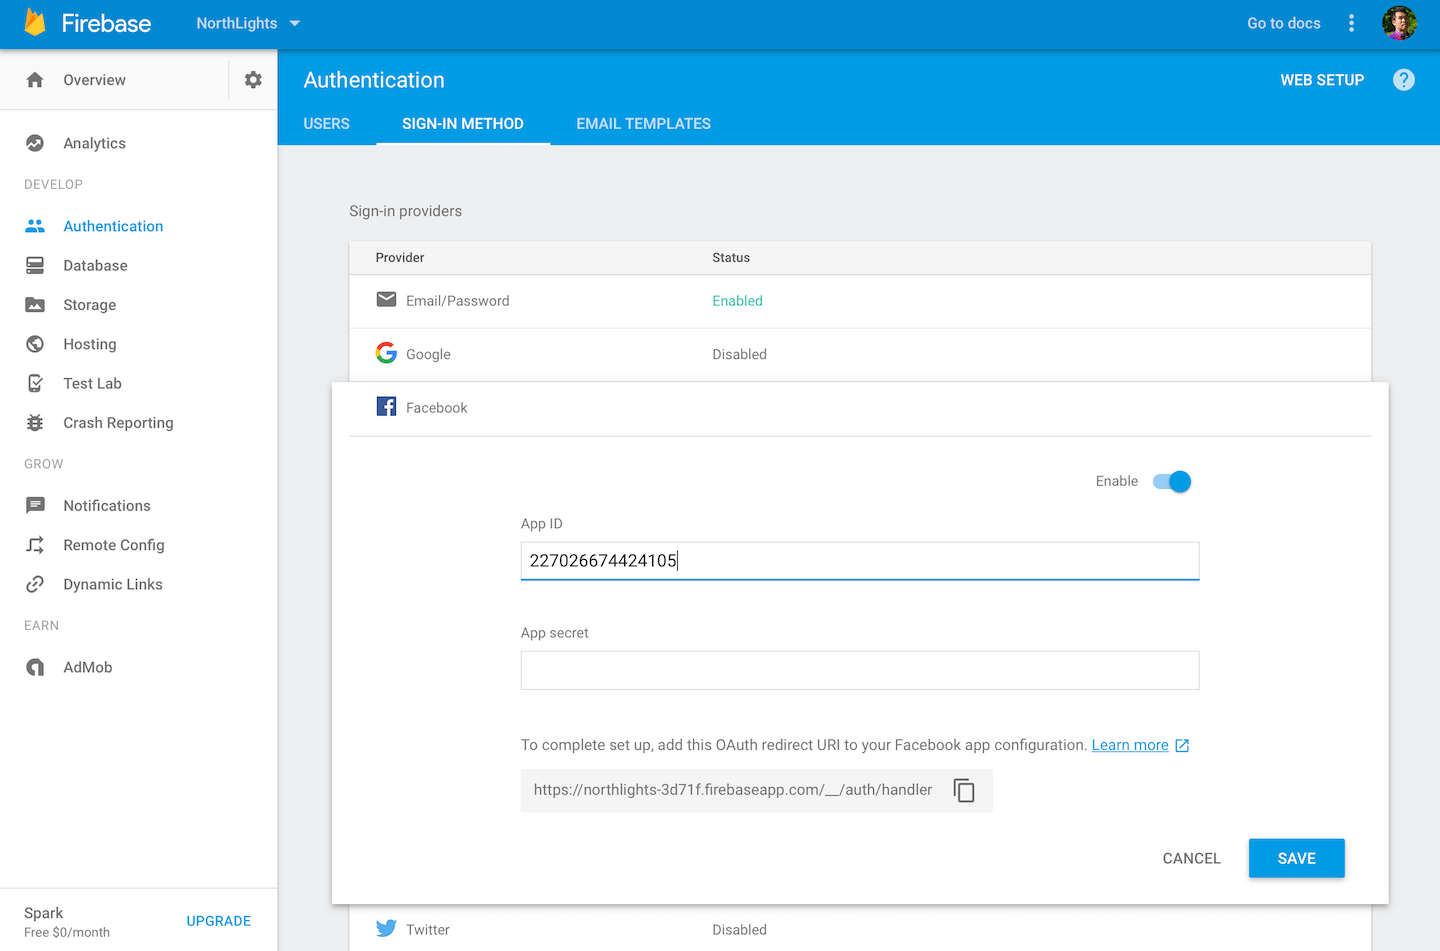Click the Test Lab icon
1440x951 pixels.
(35, 383)
